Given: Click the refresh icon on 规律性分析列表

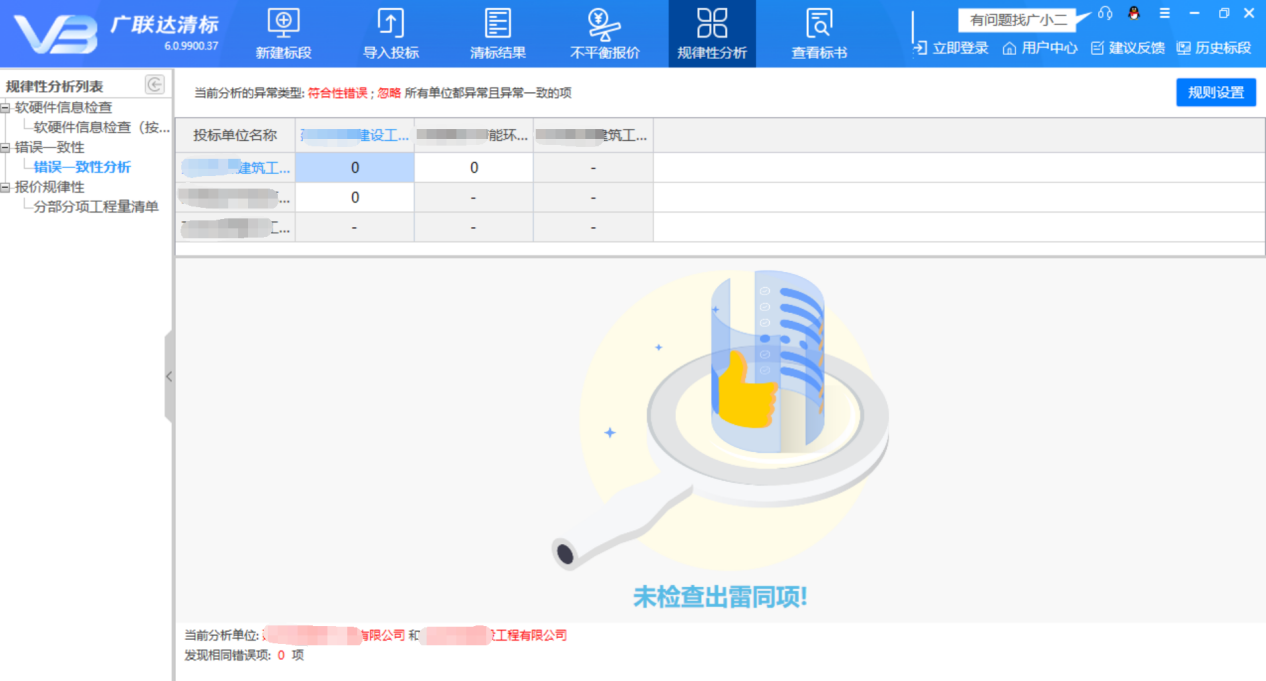Looking at the screenshot, I should (154, 85).
